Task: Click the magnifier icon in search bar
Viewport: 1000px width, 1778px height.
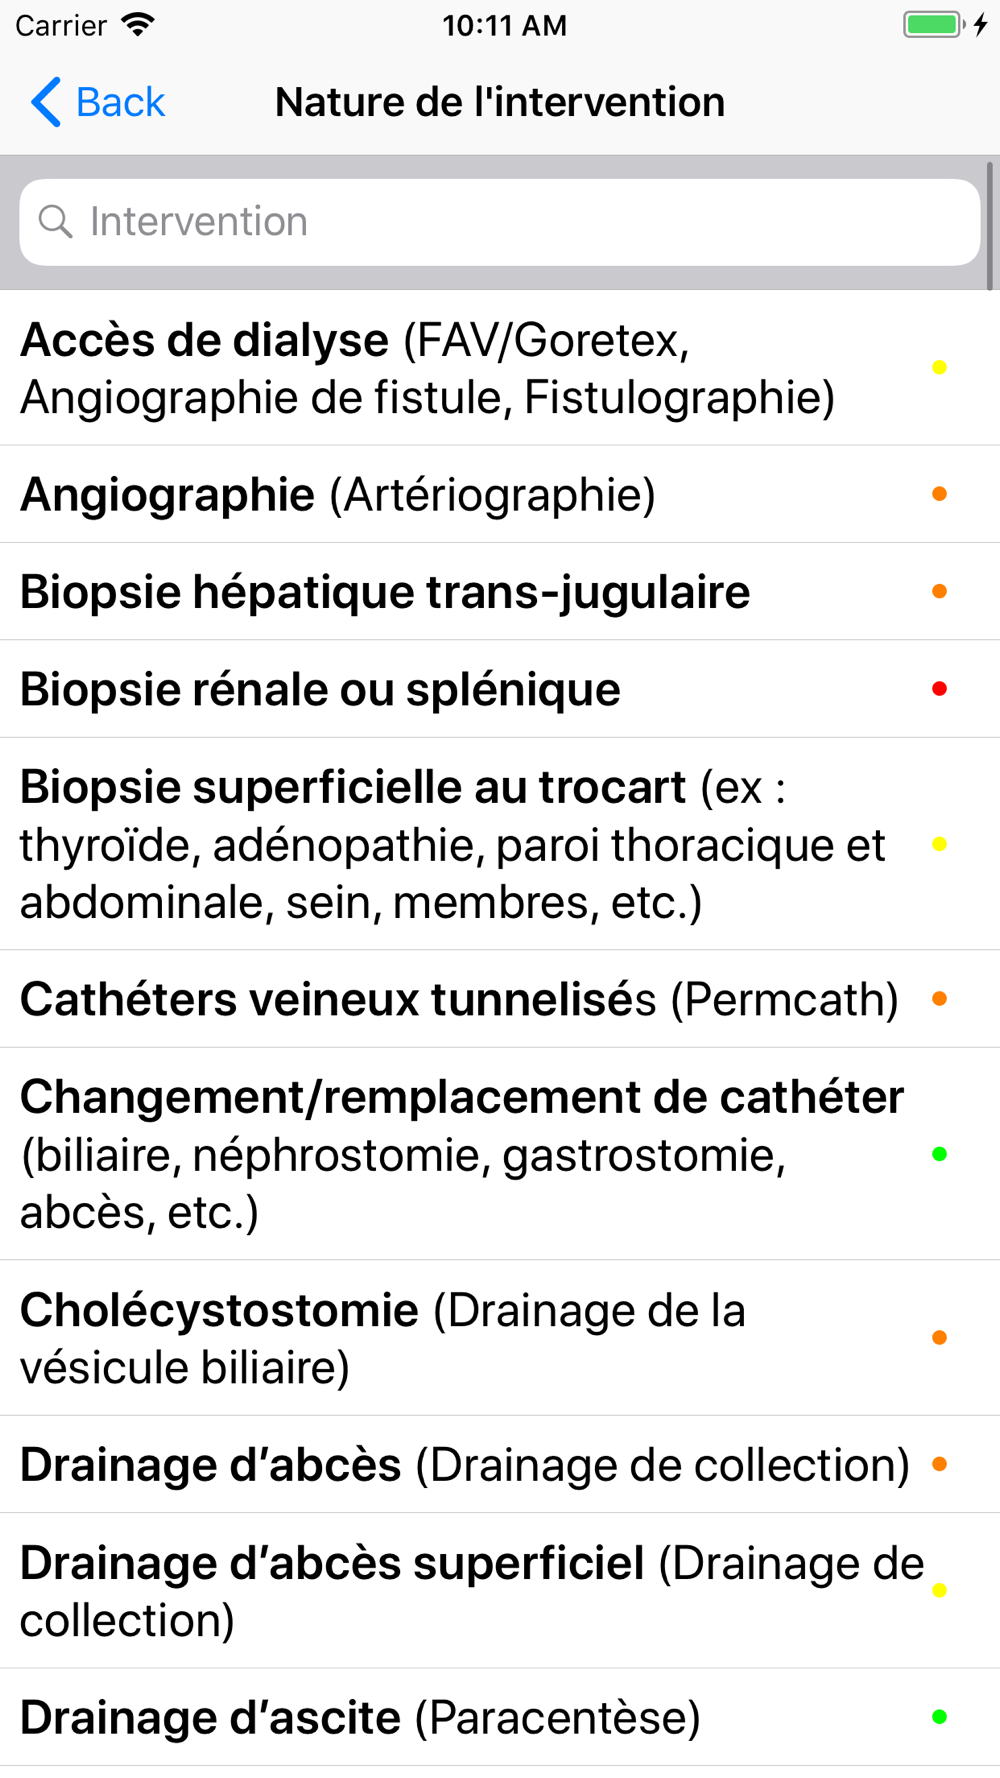Action: coord(56,221)
